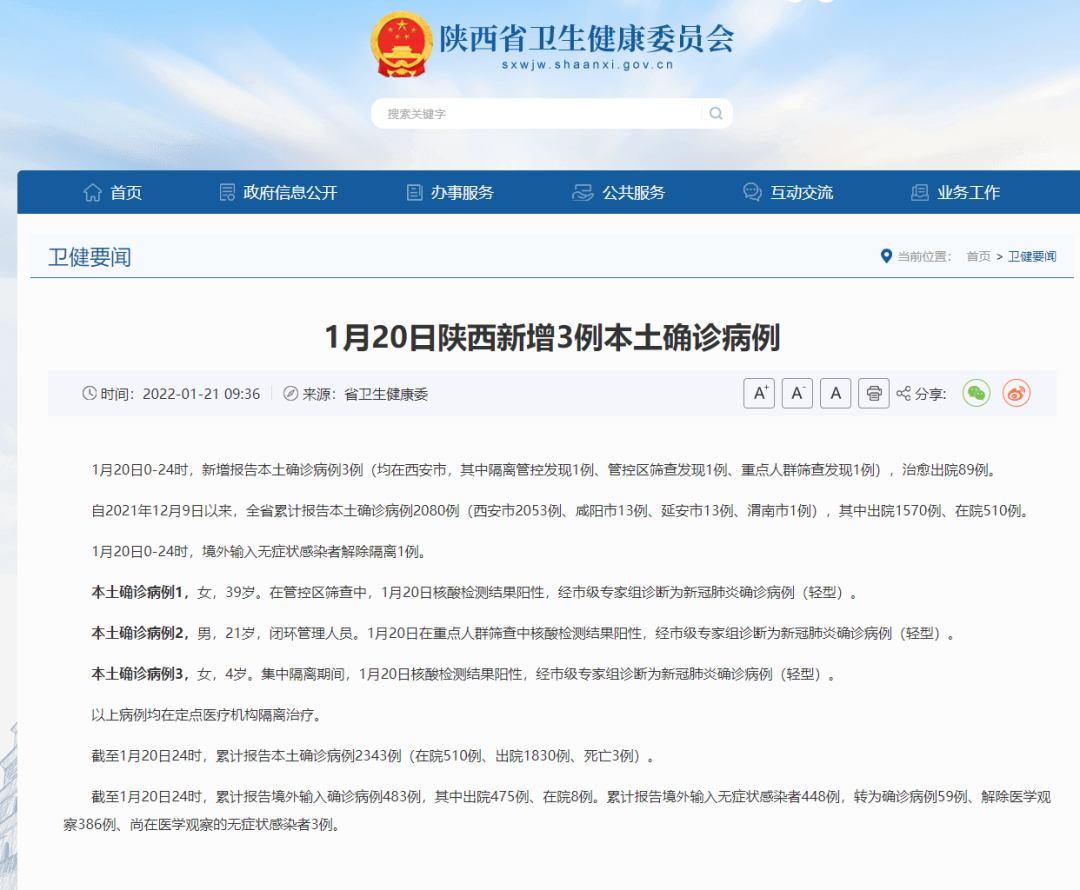This screenshot has height=890, width=1080.
Task: Click the bold text 本土确诊病例2
Action: coord(137,633)
